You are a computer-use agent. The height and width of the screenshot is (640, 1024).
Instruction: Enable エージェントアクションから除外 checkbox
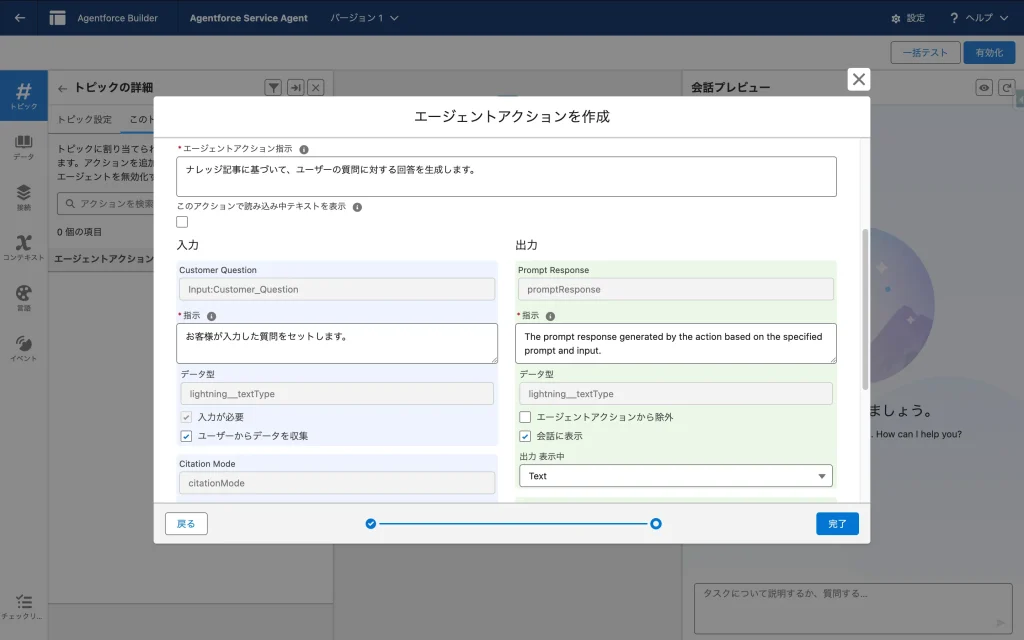click(525, 417)
